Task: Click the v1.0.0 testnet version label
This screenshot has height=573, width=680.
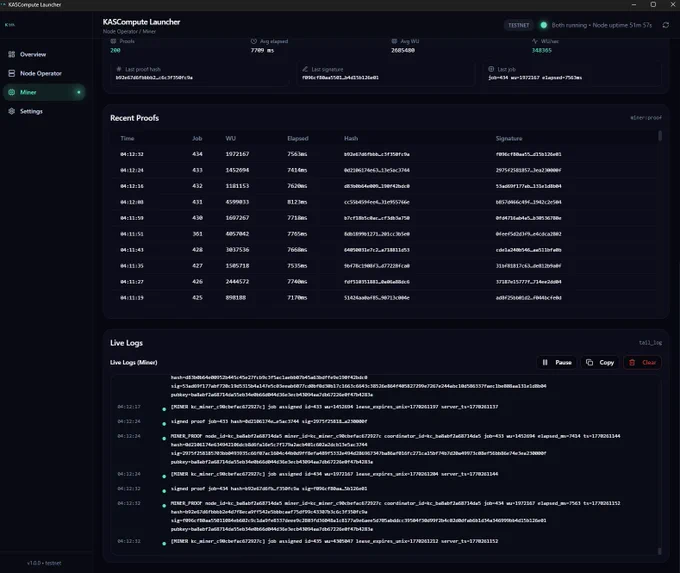Action: click(44, 563)
